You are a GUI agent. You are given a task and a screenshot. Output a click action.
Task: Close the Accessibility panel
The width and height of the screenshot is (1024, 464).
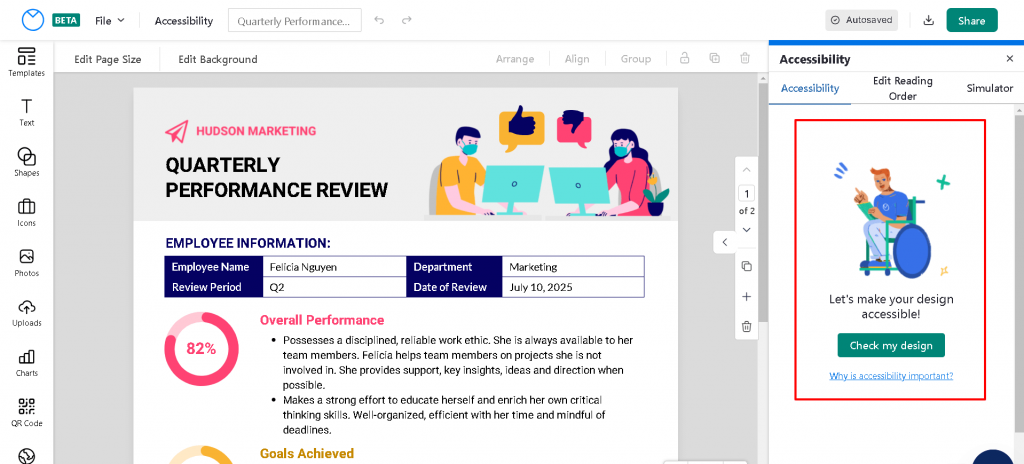1010,59
